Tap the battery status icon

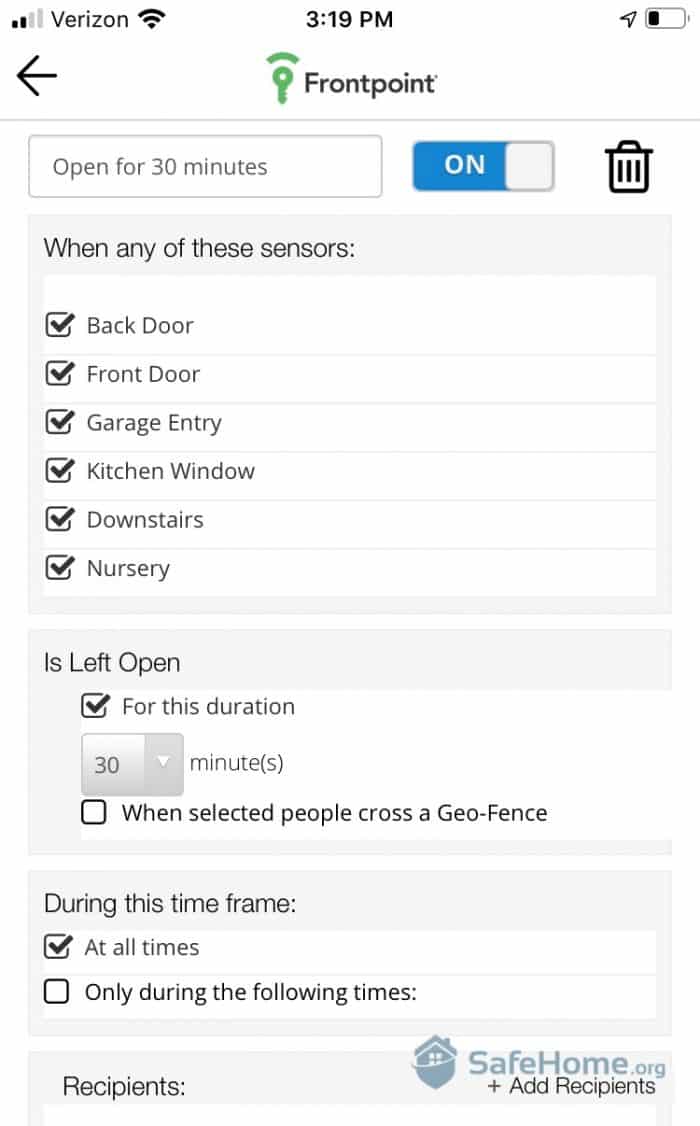click(x=665, y=19)
